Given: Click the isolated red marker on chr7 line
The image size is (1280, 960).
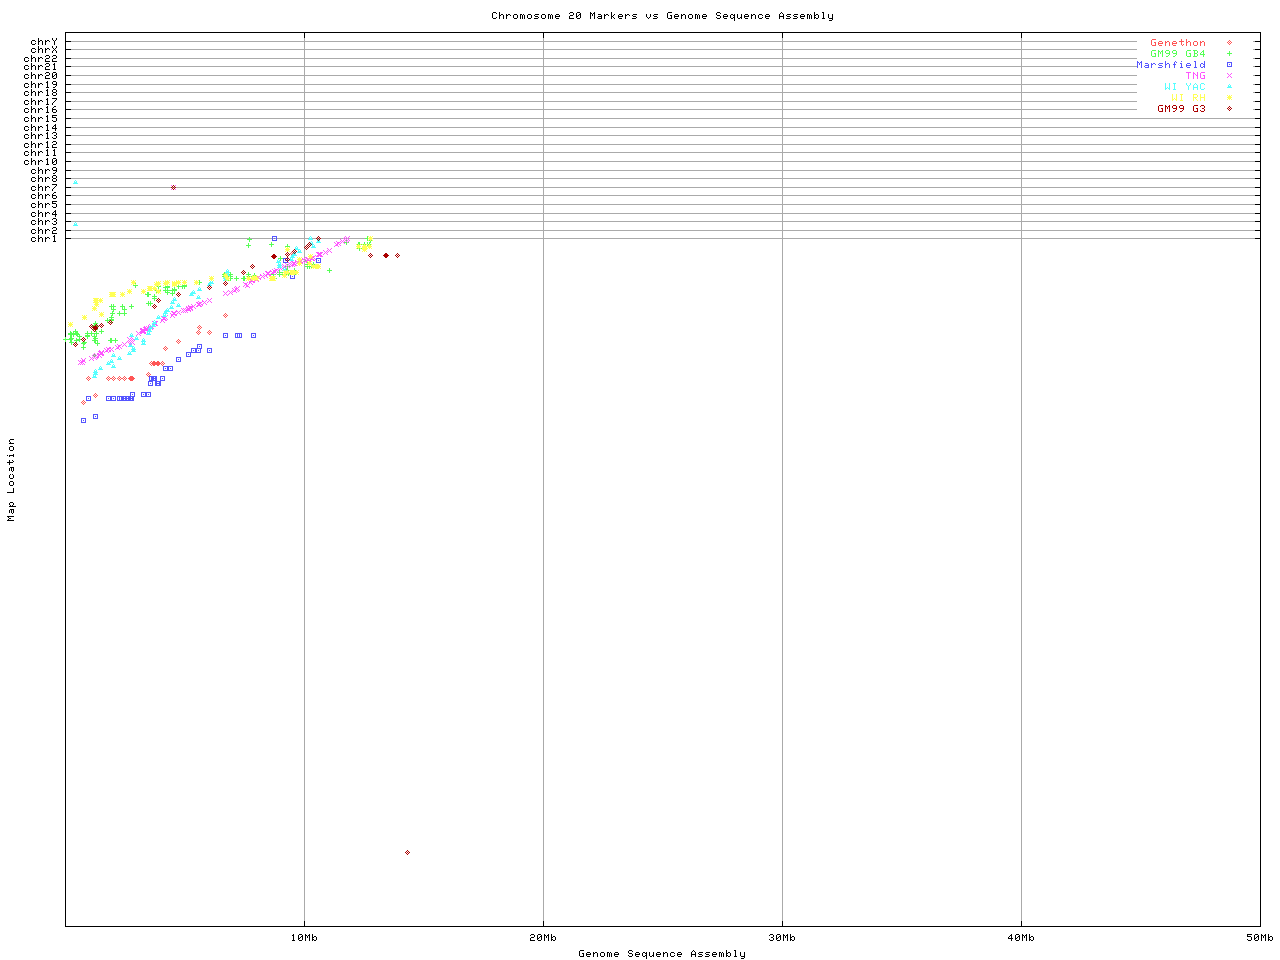Looking at the screenshot, I should 173,187.
